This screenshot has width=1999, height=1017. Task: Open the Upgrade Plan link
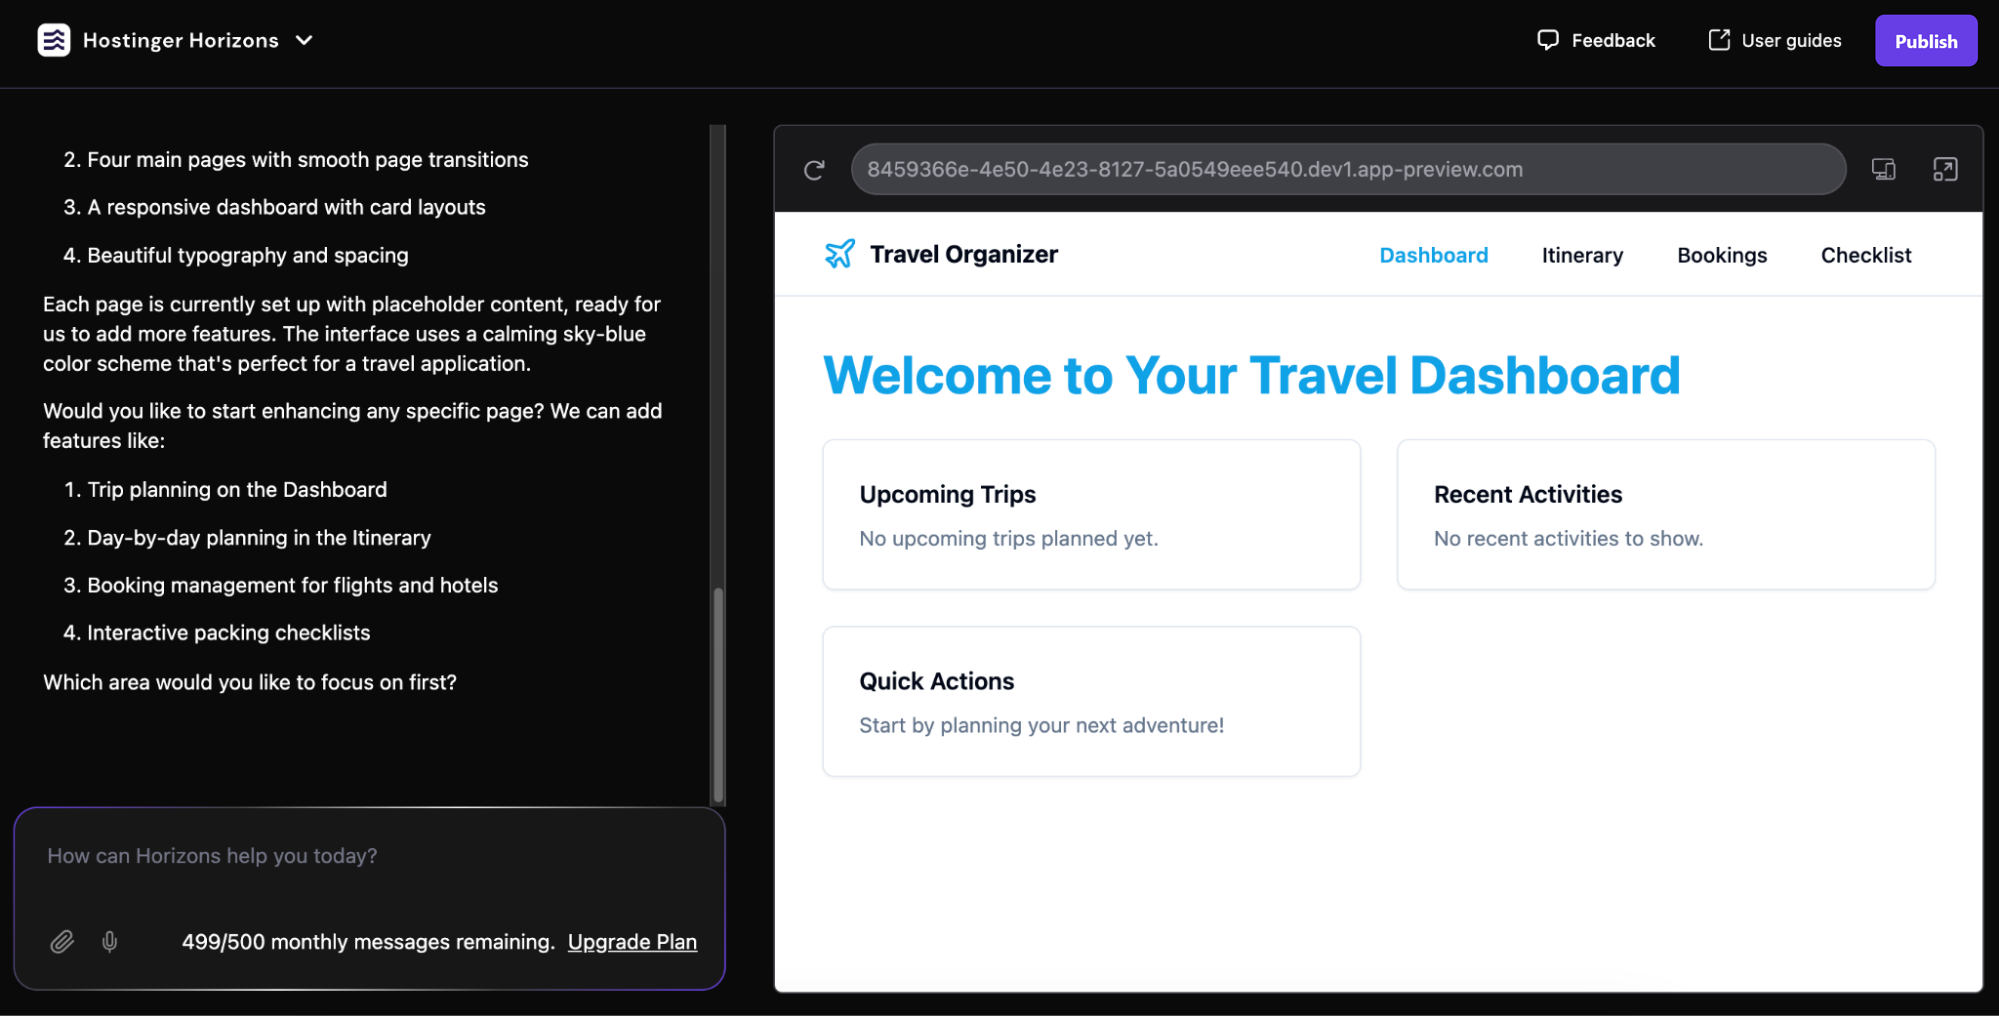[632, 941]
